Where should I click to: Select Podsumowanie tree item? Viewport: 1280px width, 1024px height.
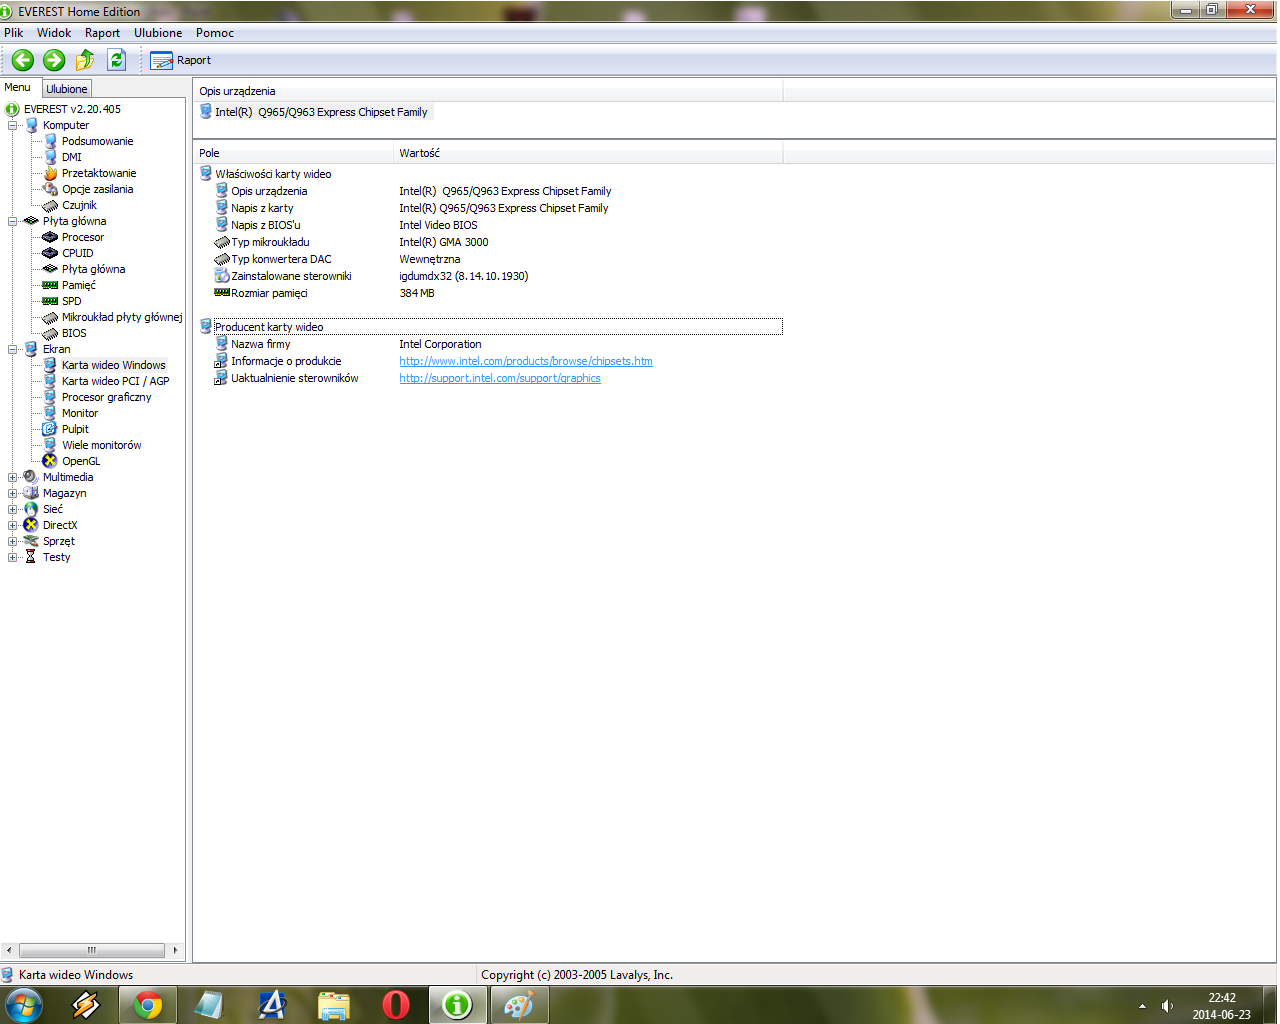click(97, 141)
